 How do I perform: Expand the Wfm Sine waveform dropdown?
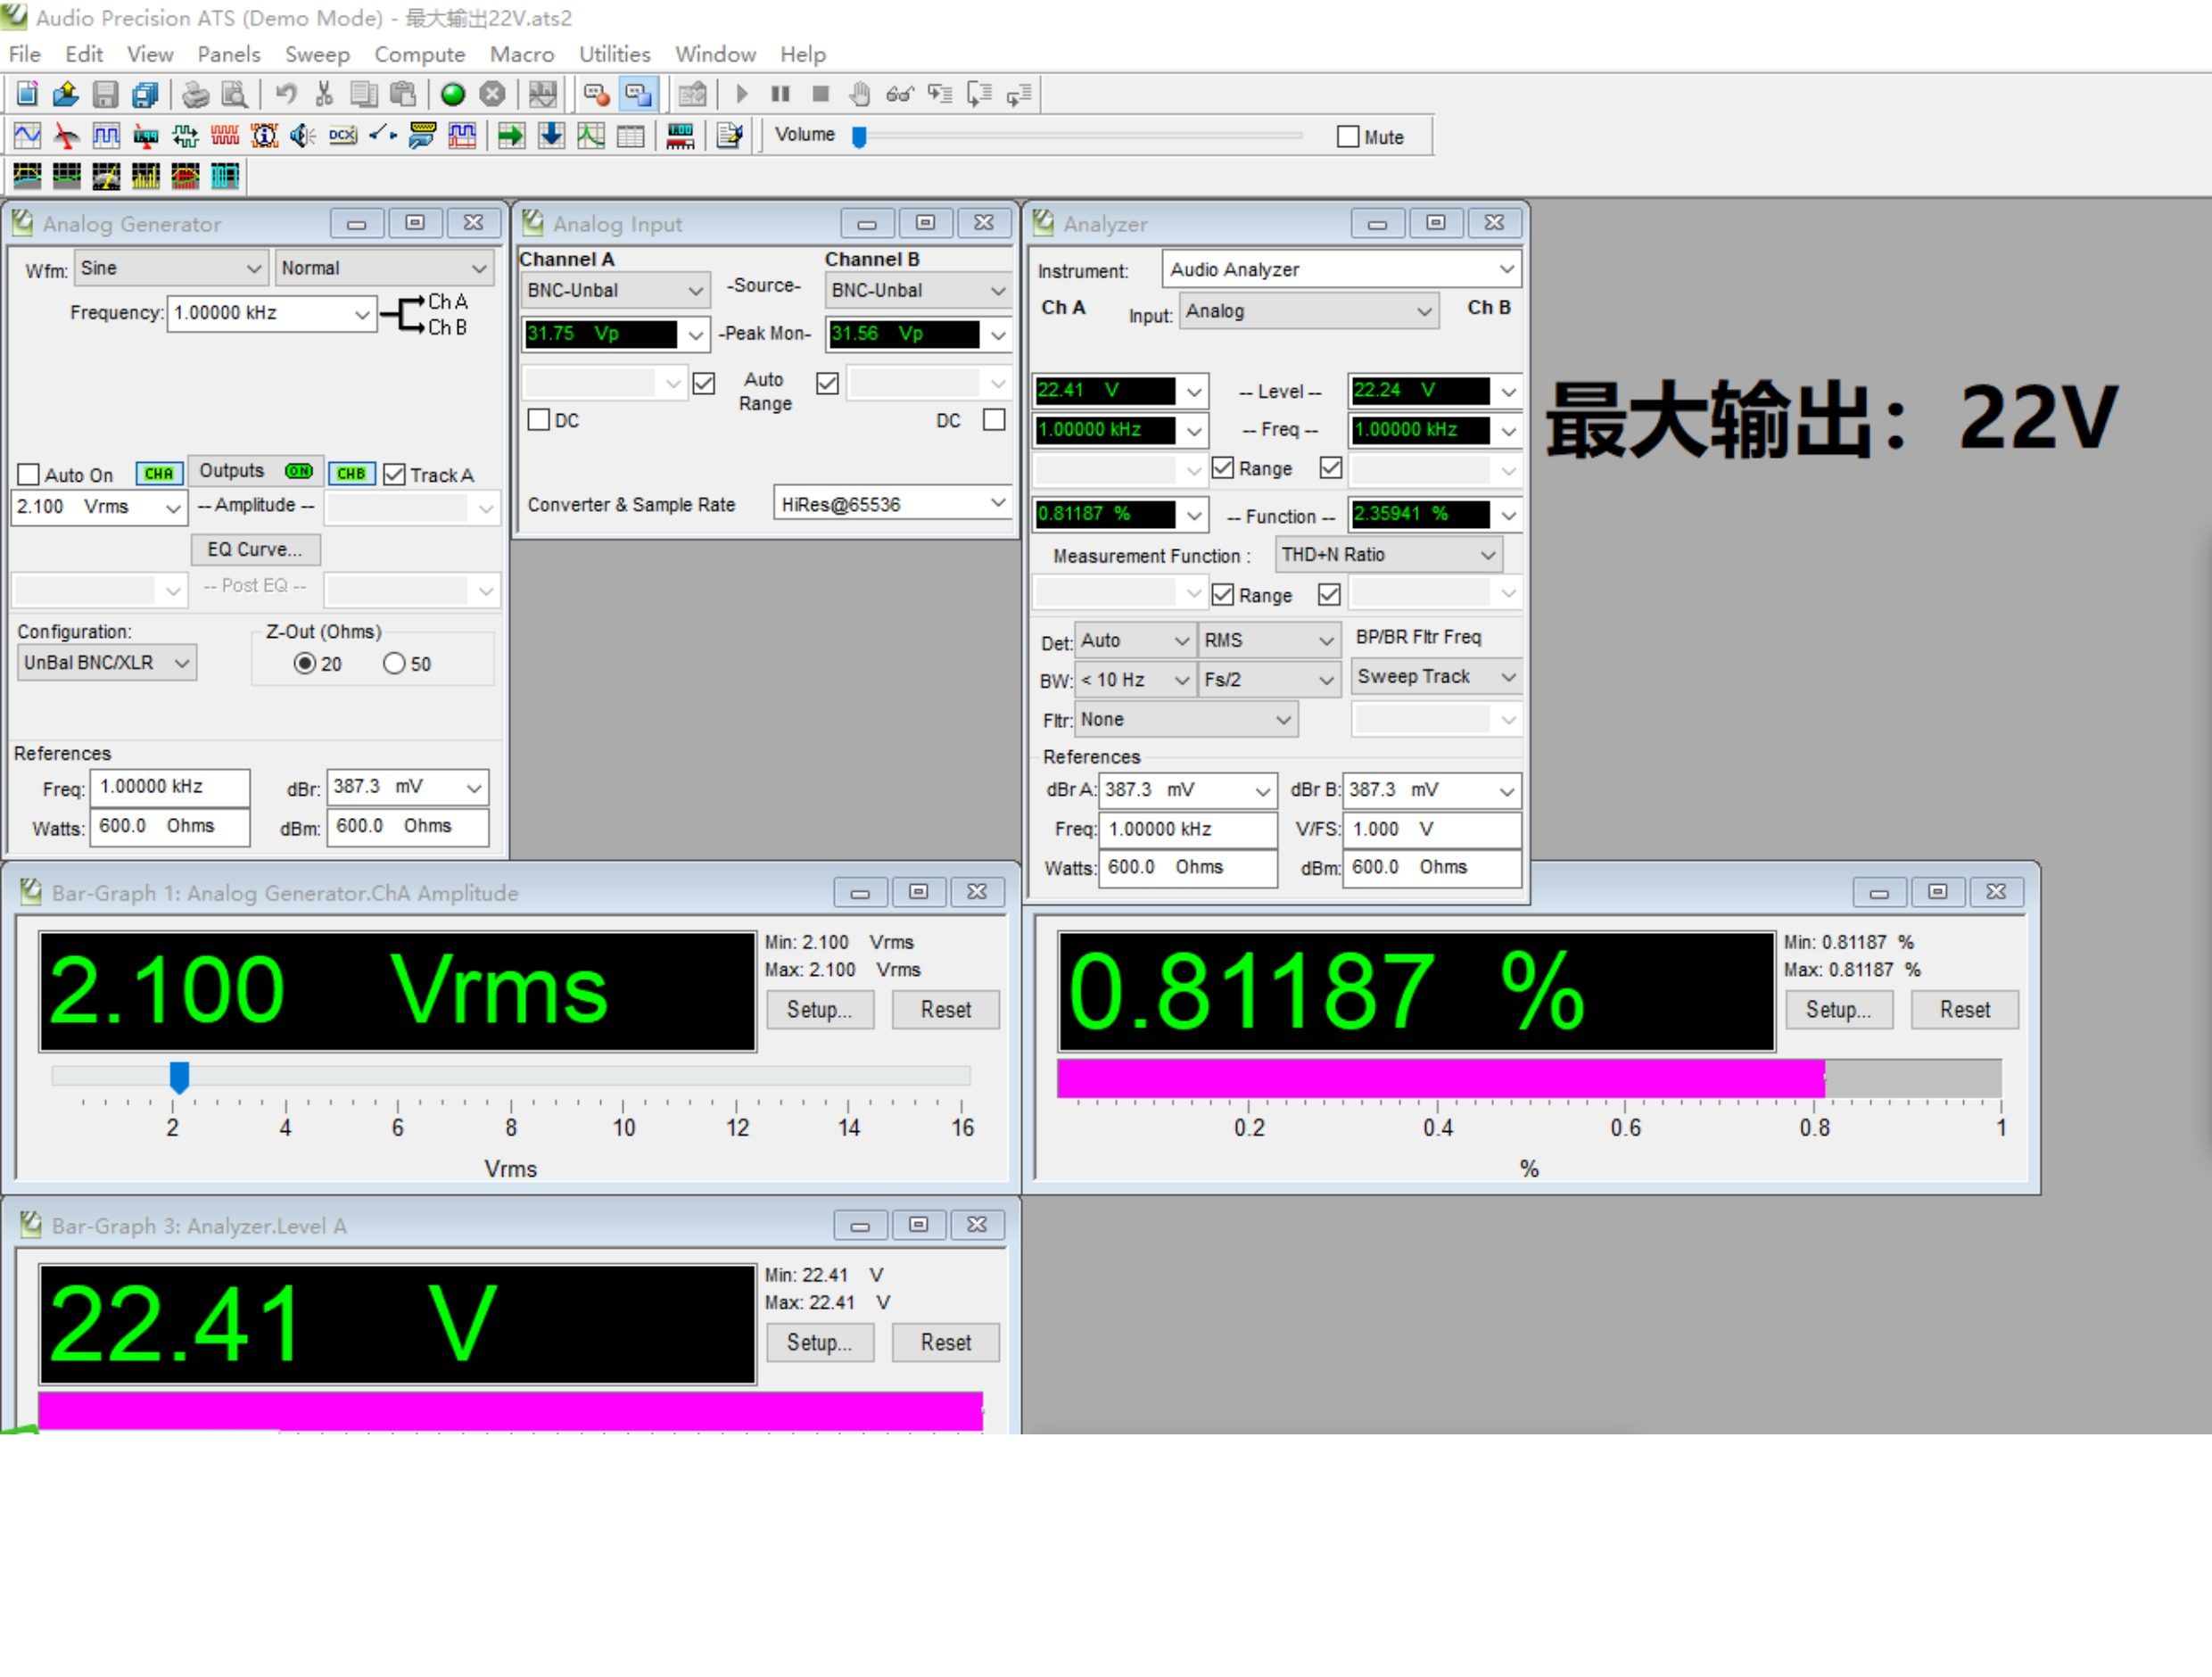(171, 268)
